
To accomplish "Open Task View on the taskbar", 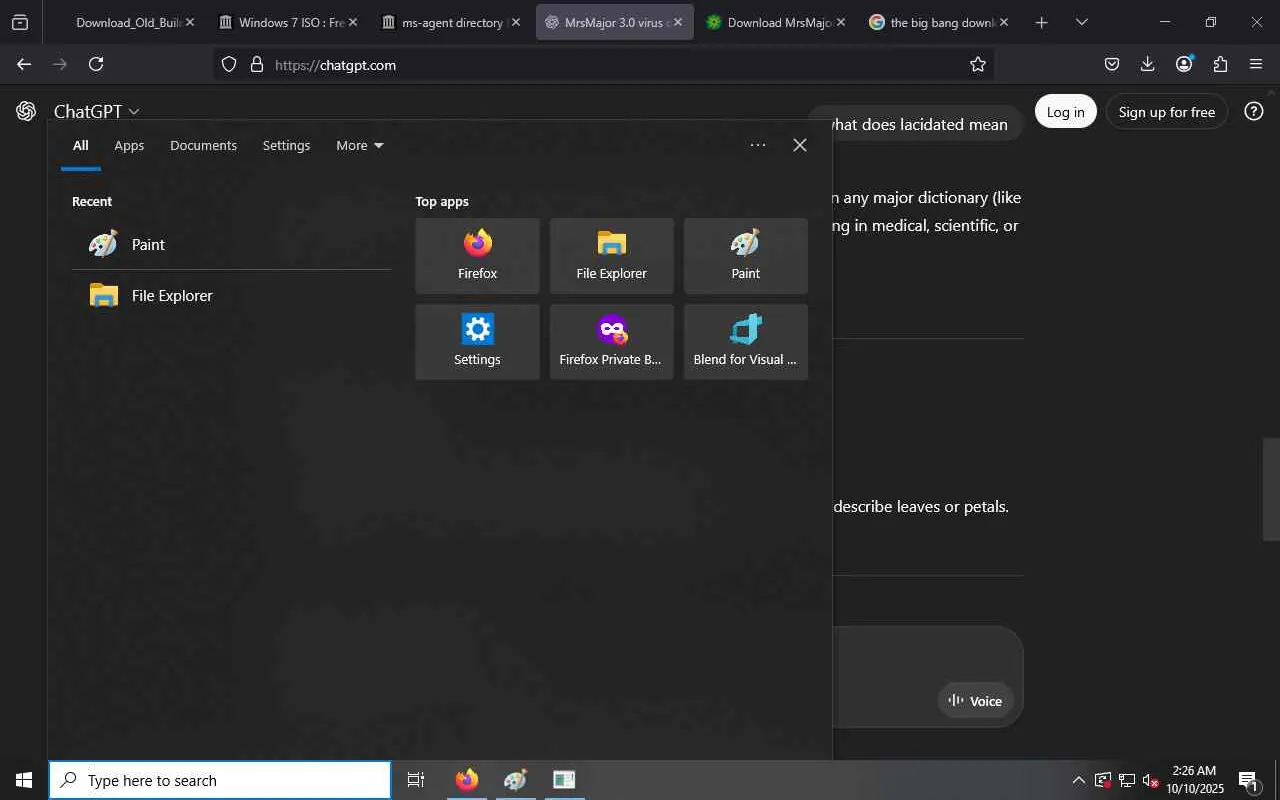I will (x=416, y=780).
